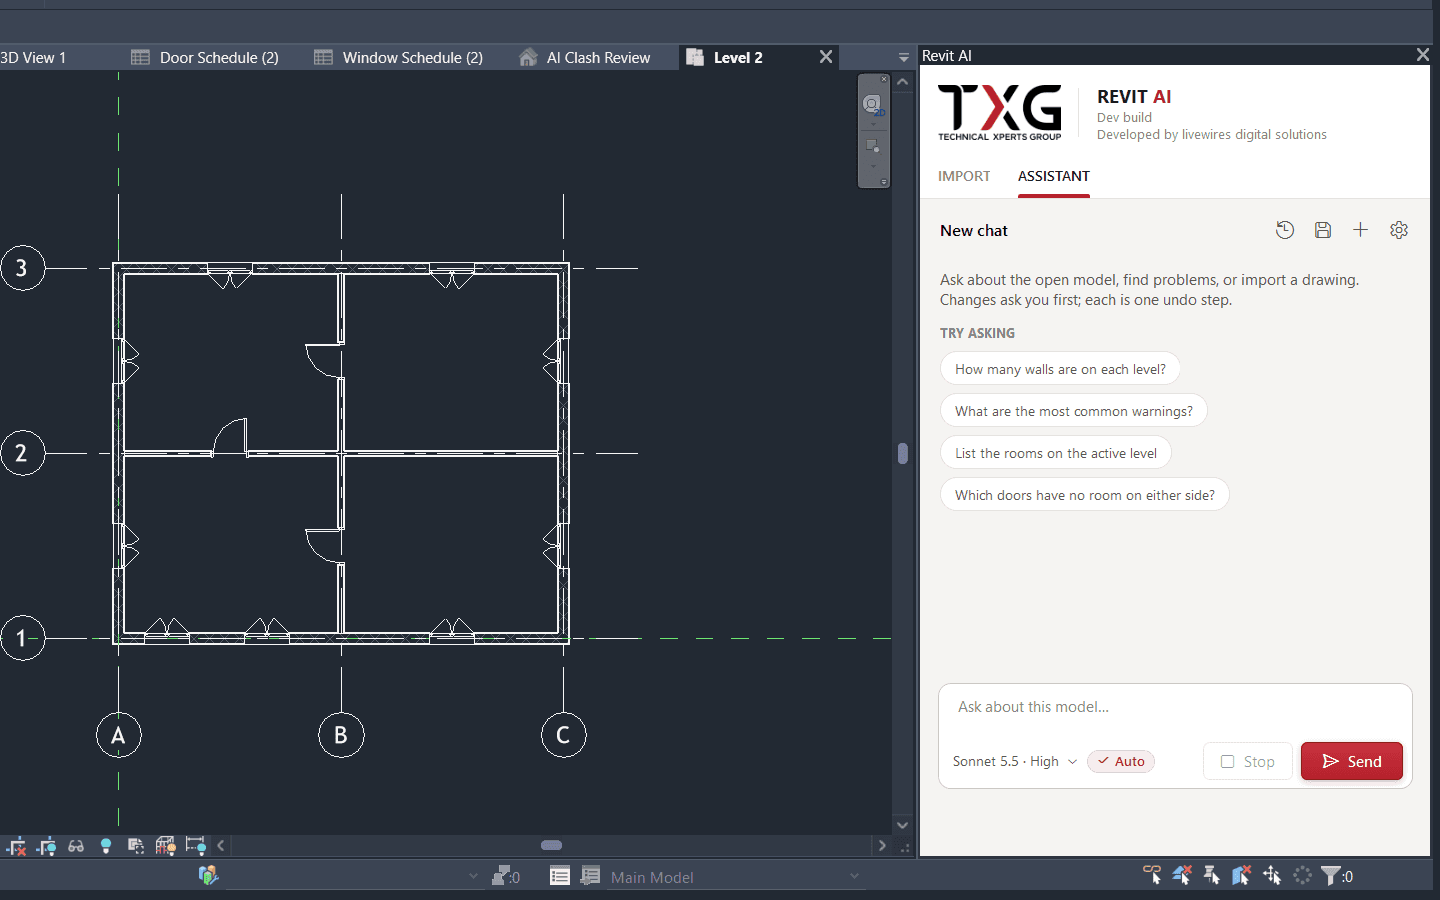Viewport: 1440px width, 900px height.
Task: Toggle the Select Pinned Elements icon
Action: [x=1212, y=875]
